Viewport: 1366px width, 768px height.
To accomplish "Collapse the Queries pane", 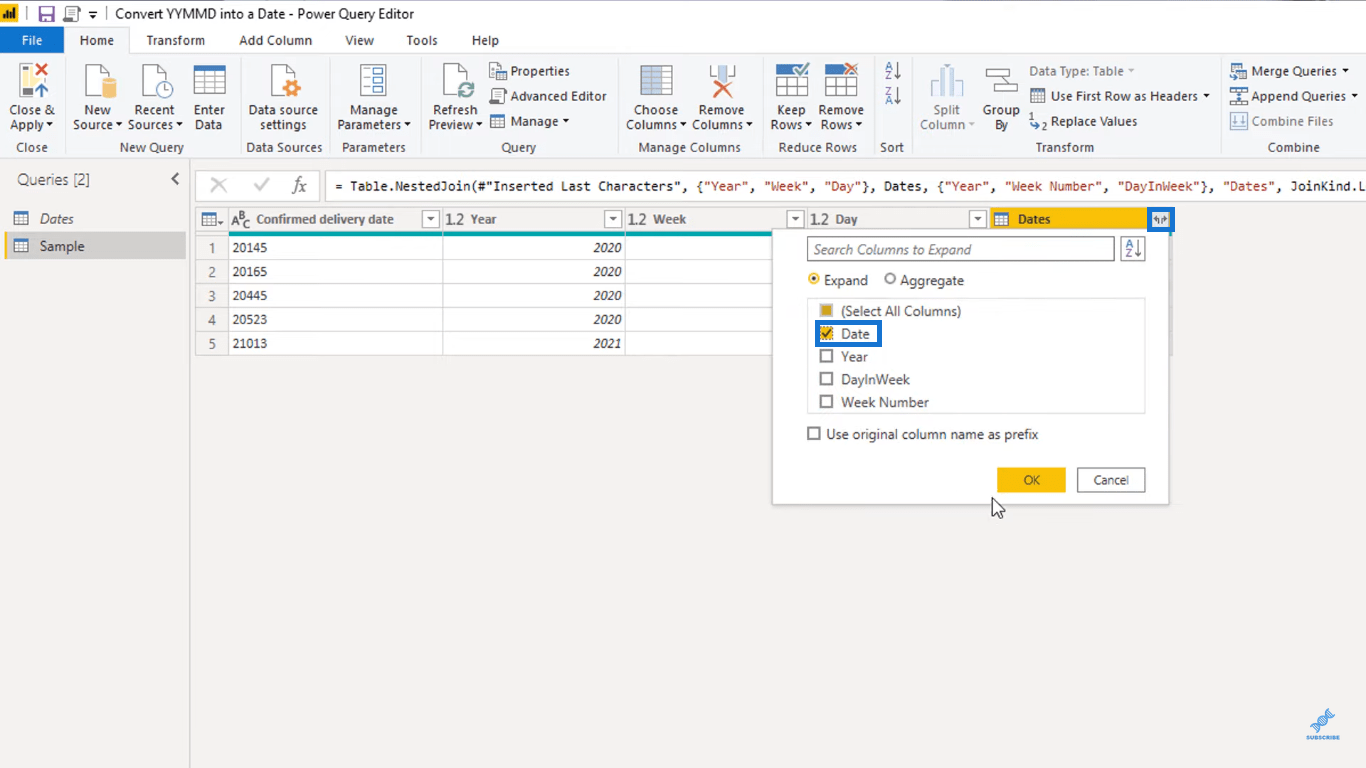I will 175,179.
